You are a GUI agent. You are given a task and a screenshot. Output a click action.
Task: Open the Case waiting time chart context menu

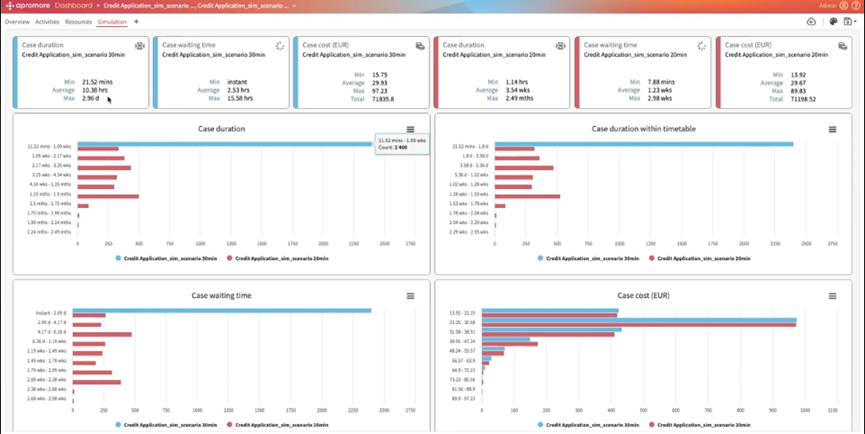tap(410, 296)
